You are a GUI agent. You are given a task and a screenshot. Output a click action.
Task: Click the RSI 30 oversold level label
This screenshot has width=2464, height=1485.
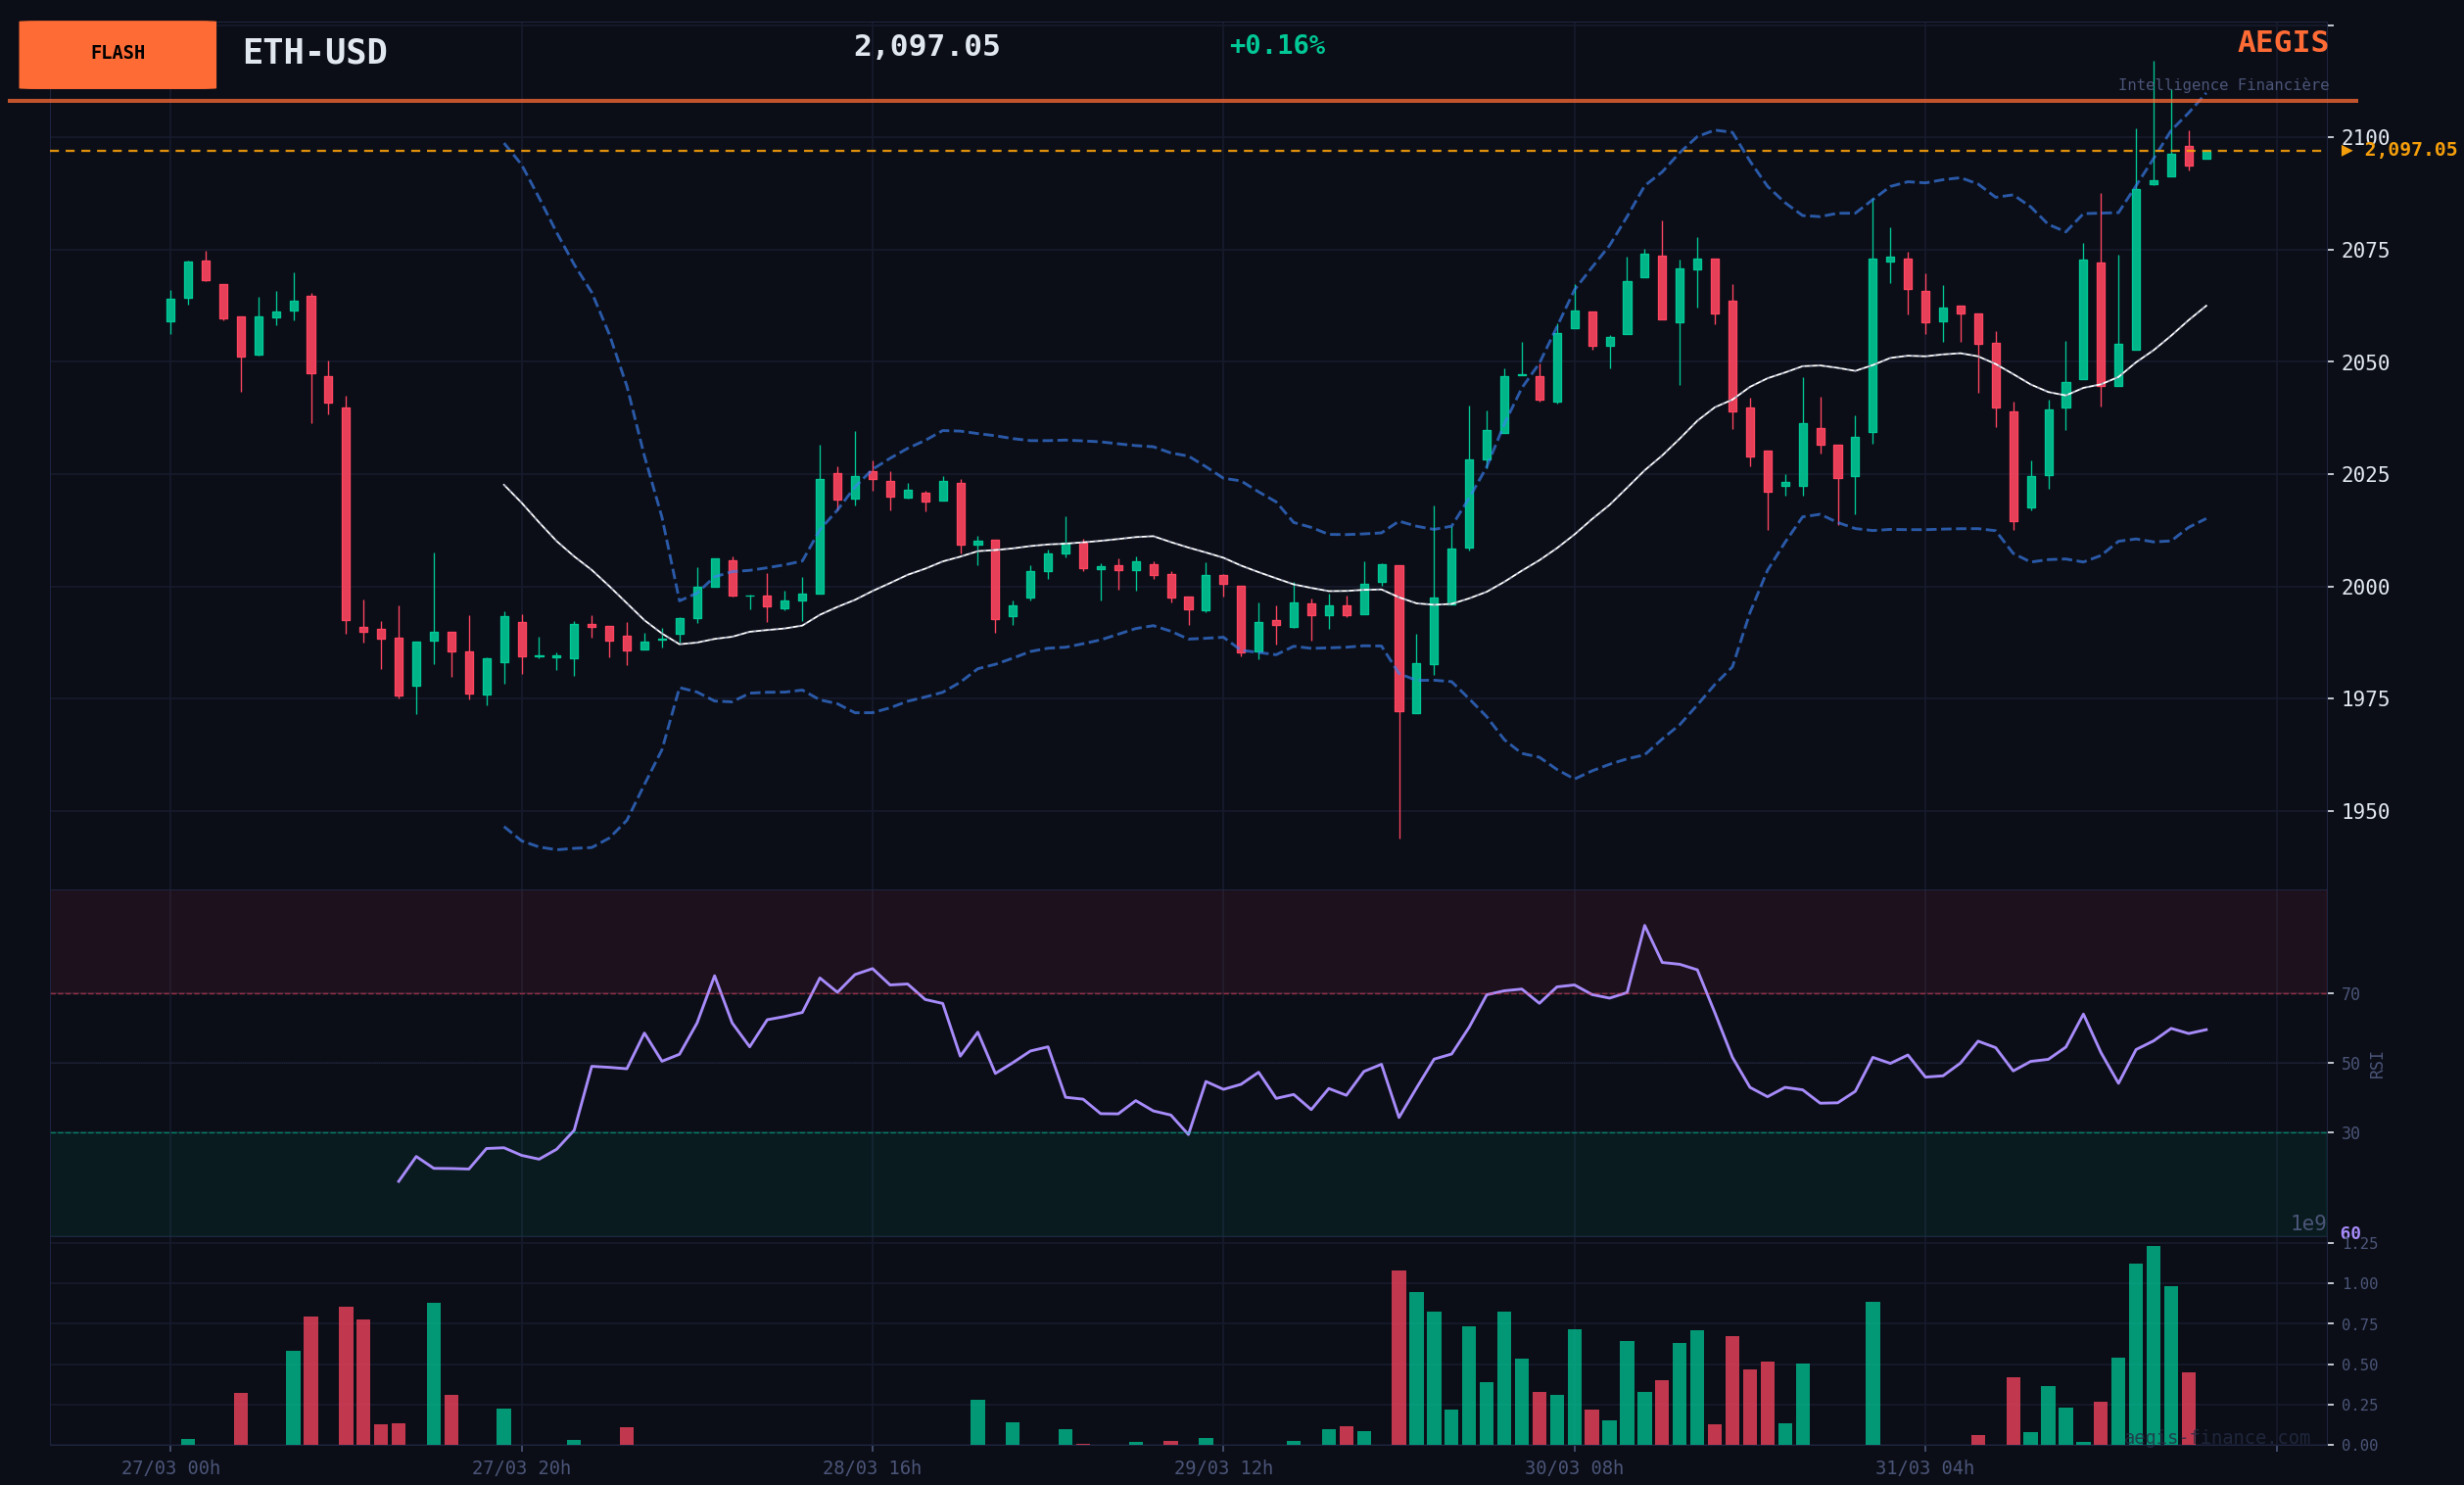pyautogui.click(x=2350, y=1133)
